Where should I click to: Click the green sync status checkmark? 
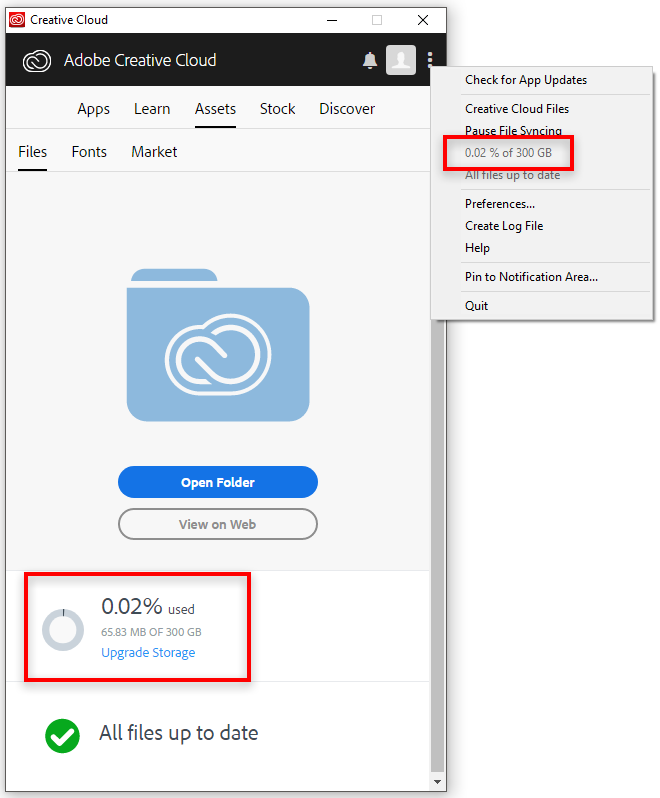coord(63,735)
